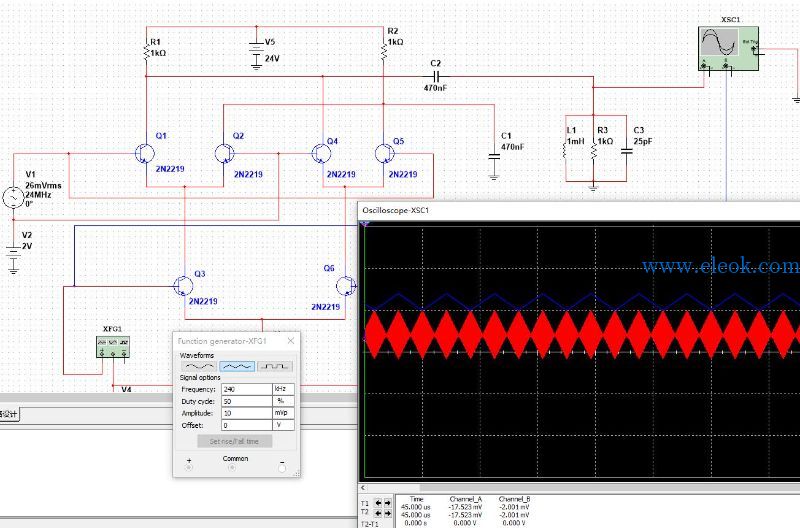Click the function generator Common terminal
800x528 pixels.
(x=232, y=467)
